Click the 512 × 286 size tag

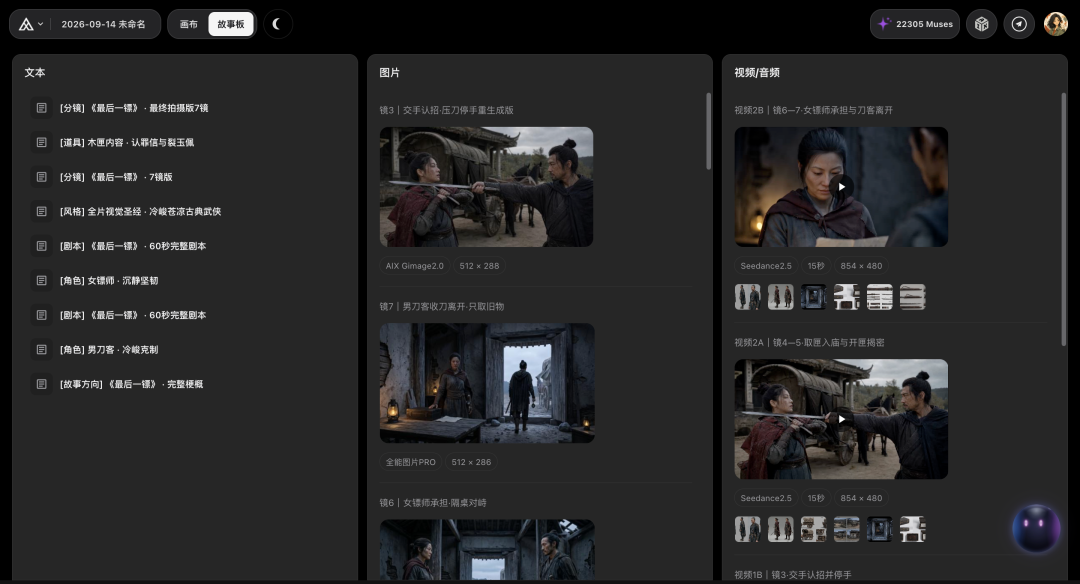pos(471,462)
